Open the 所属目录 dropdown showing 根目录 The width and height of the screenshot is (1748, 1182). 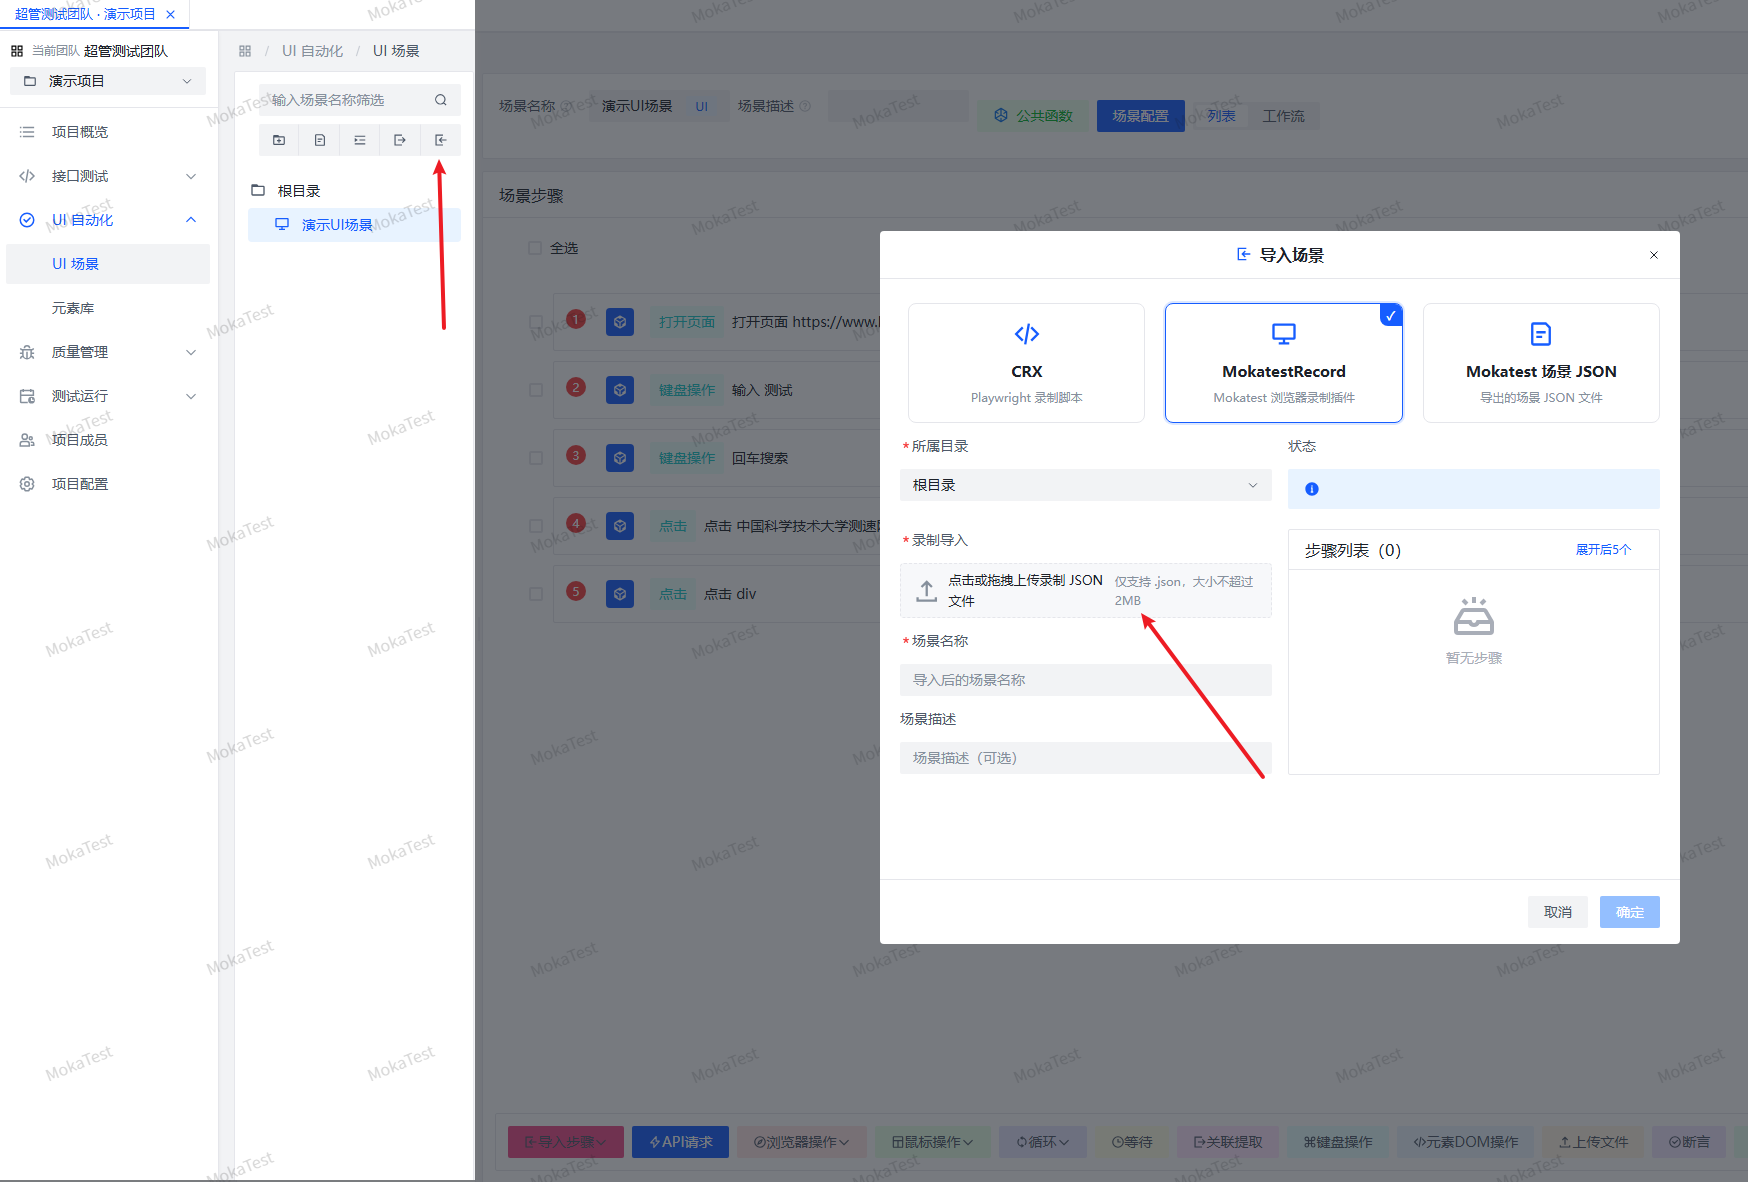click(x=1086, y=485)
